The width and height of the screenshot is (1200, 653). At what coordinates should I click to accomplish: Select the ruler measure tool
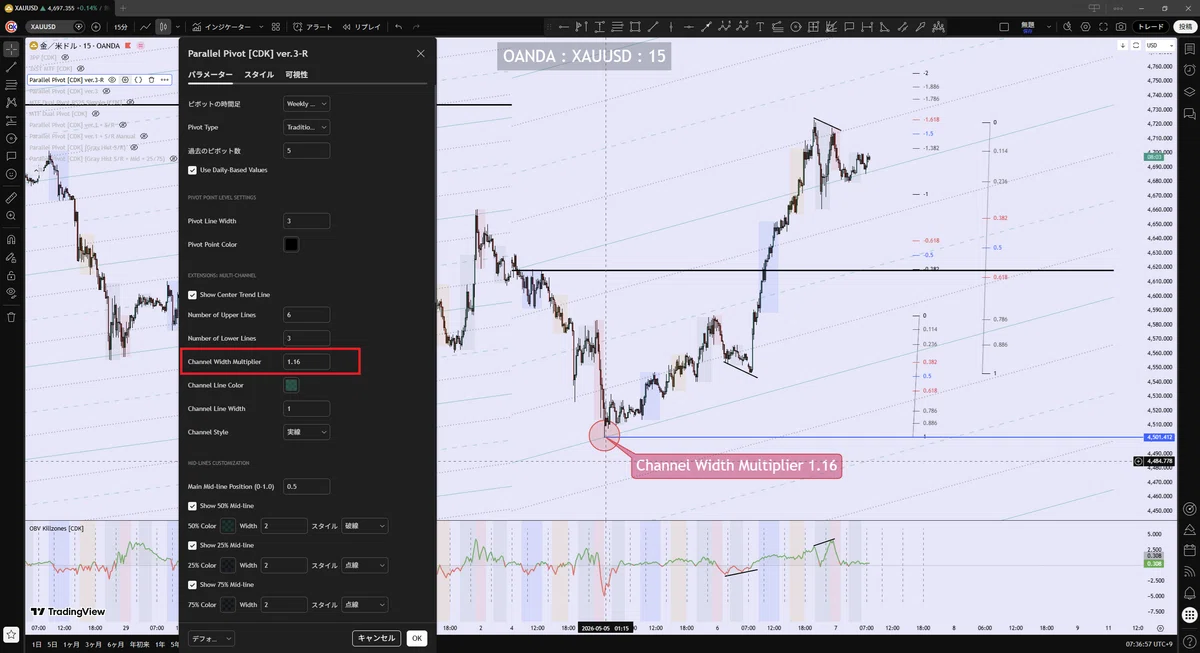11,197
